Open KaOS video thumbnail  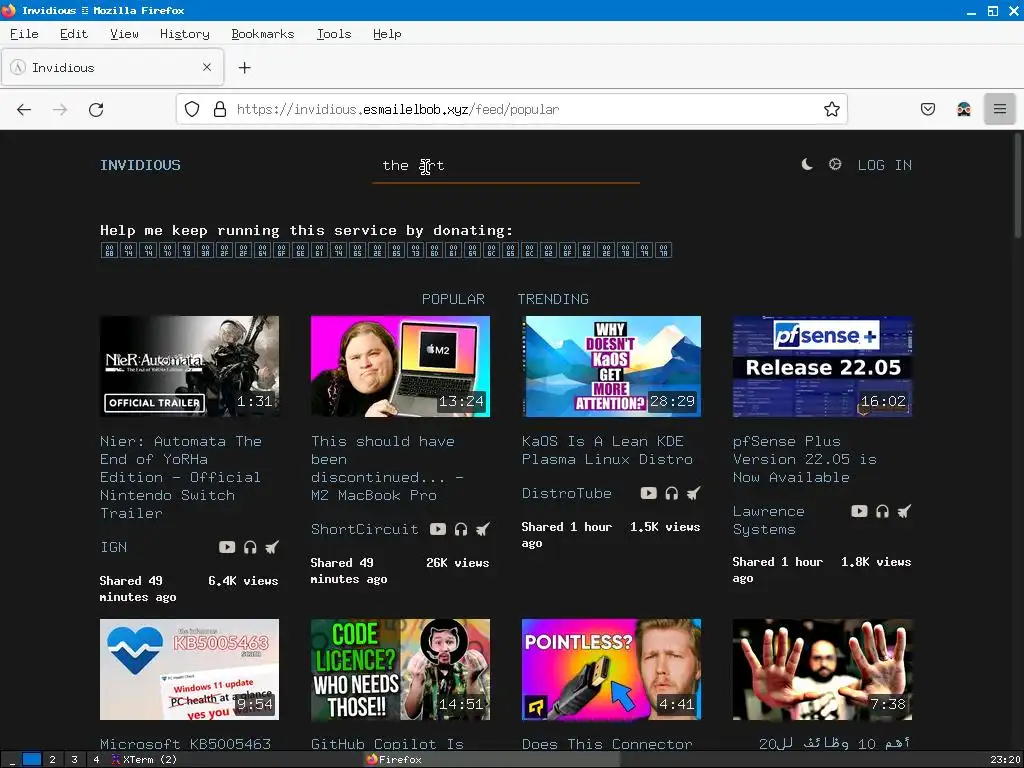[x=611, y=366]
